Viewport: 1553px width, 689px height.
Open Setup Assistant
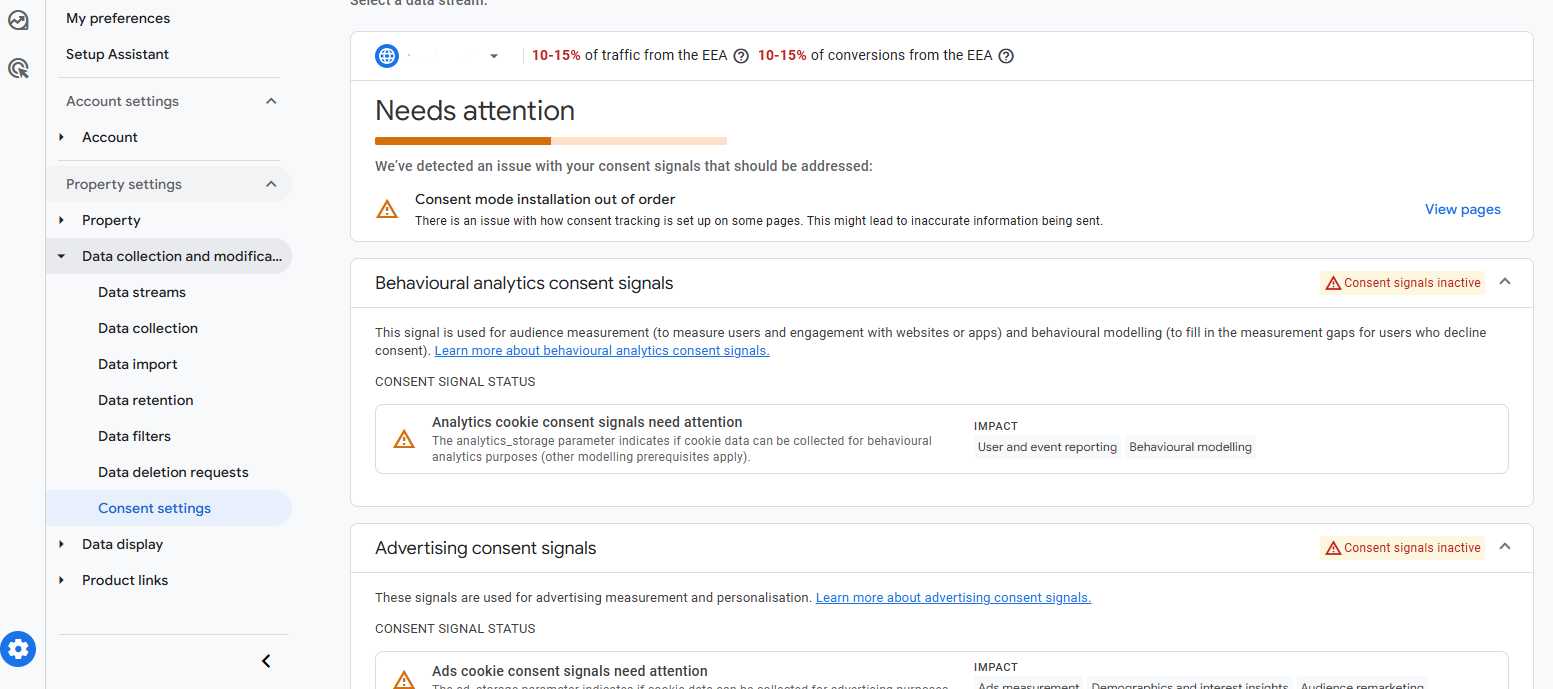click(x=117, y=54)
